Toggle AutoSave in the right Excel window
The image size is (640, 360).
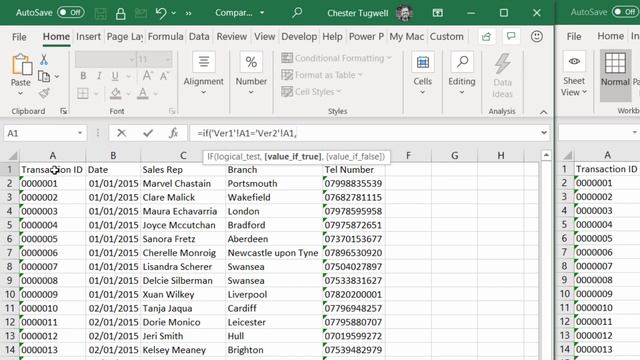pos(625,12)
